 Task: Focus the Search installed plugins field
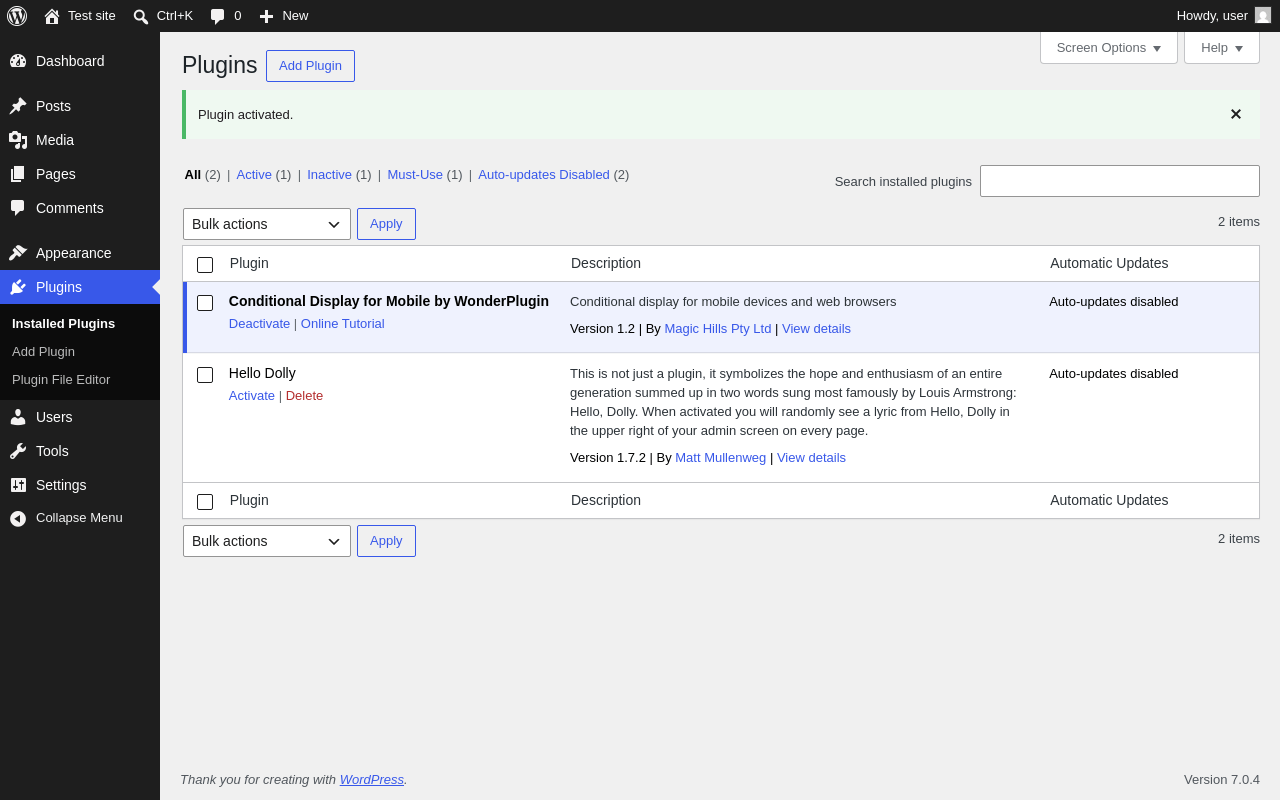(x=1120, y=181)
